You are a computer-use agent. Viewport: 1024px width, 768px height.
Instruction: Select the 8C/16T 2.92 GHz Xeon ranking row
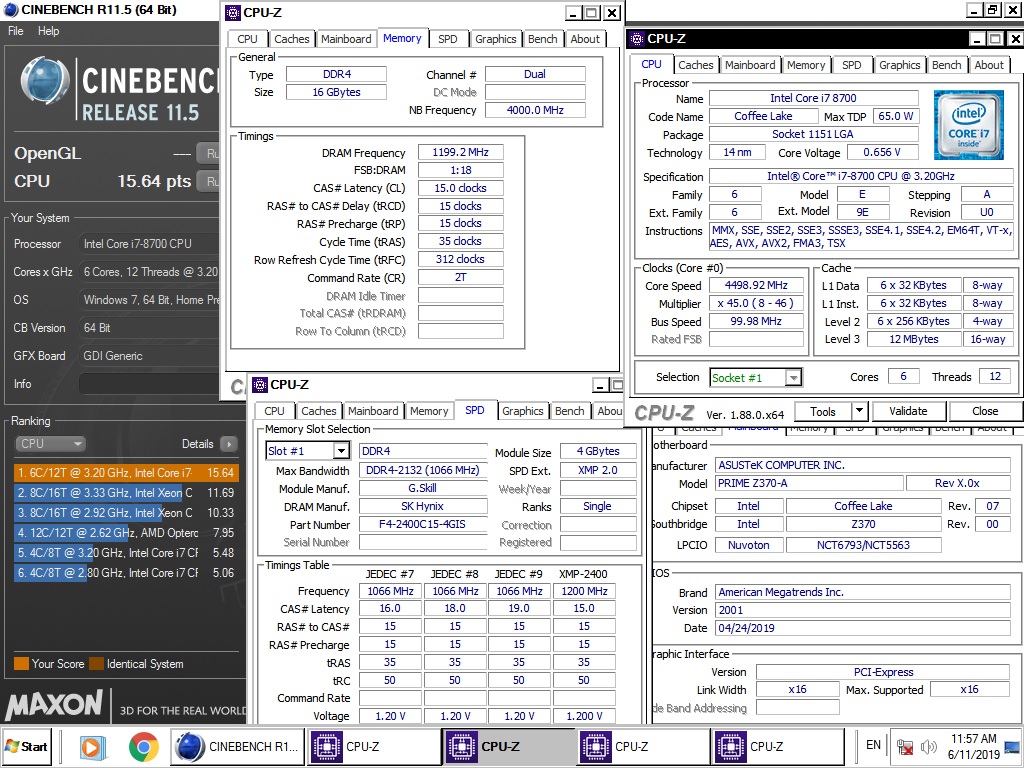tap(125, 513)
